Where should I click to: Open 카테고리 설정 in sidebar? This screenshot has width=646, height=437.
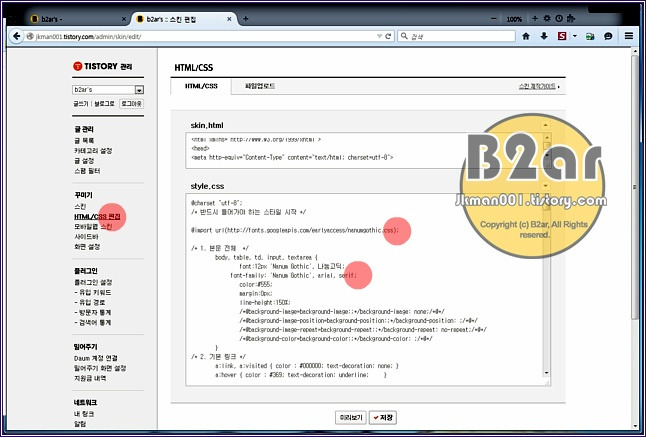click(93, 151)
